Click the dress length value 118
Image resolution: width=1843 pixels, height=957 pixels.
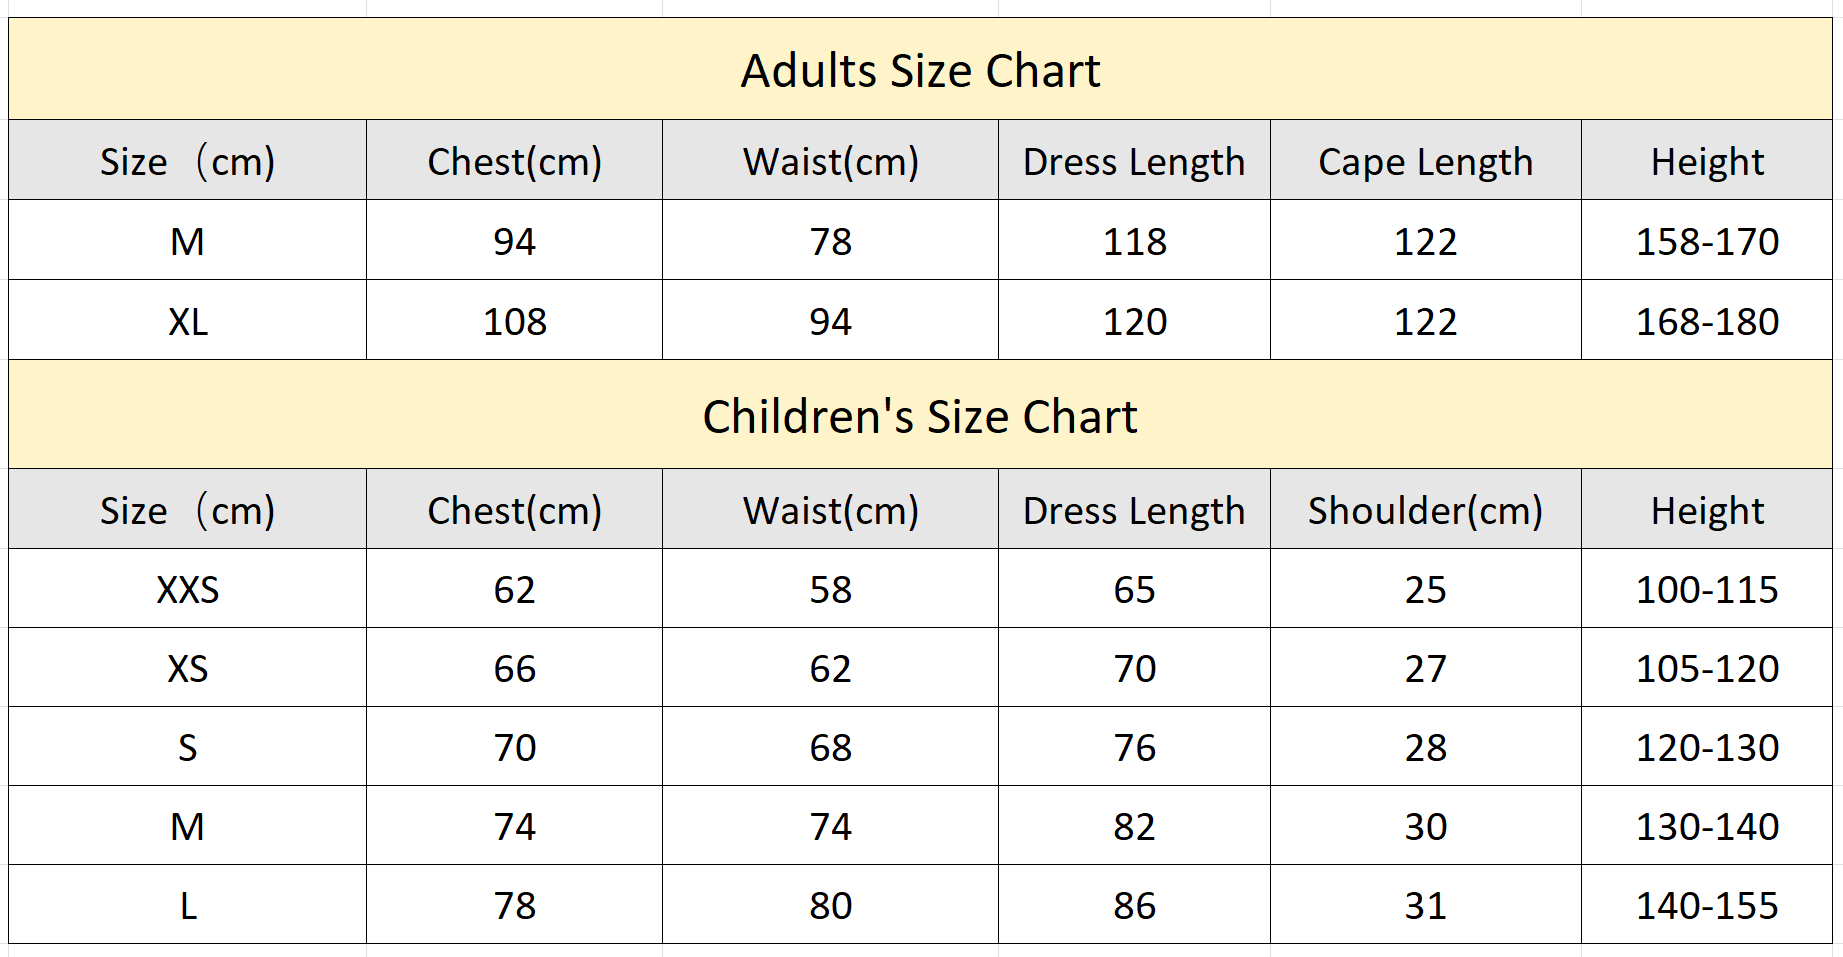[x=1134, y=240]
